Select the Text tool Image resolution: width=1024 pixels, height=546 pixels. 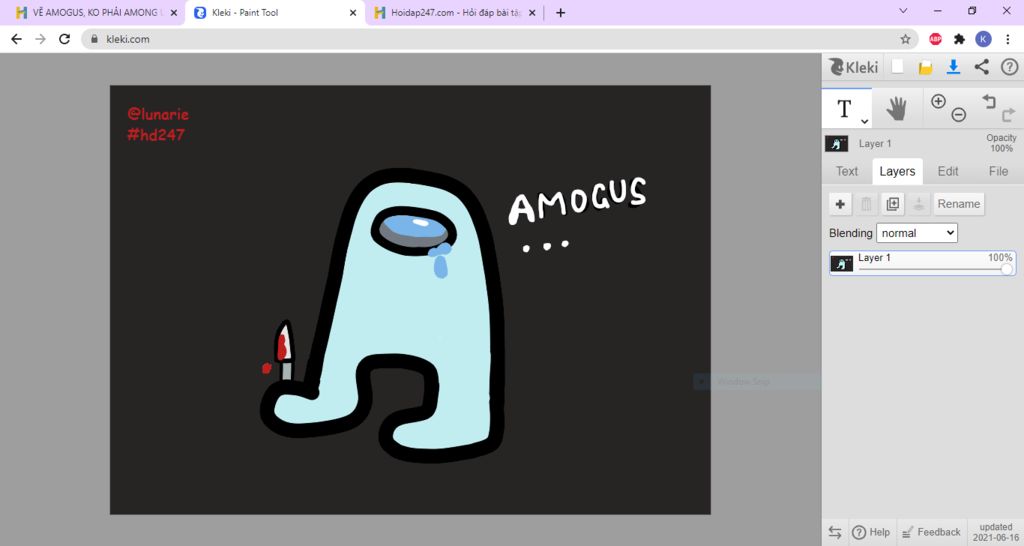click(x=846, y=108)
